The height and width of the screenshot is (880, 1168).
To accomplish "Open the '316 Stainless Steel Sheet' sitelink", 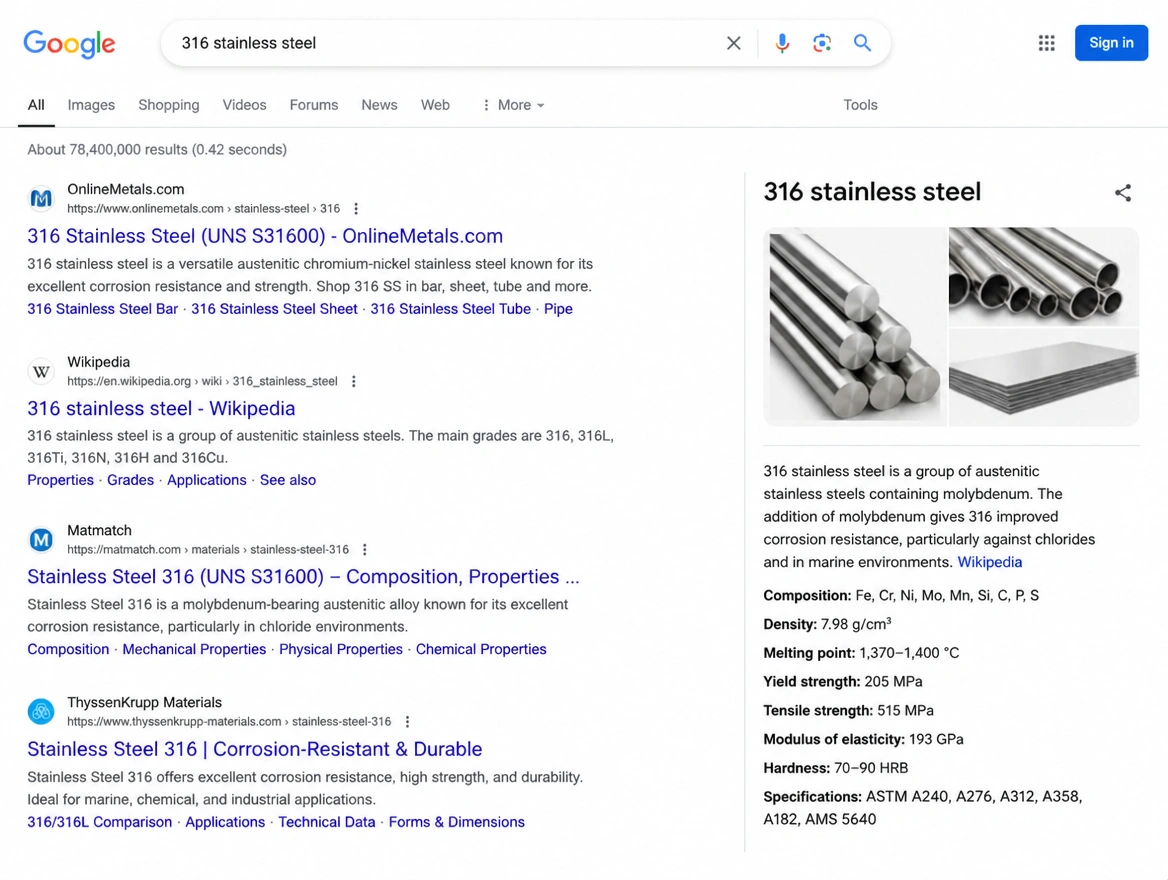I will [x=274, y=308].
